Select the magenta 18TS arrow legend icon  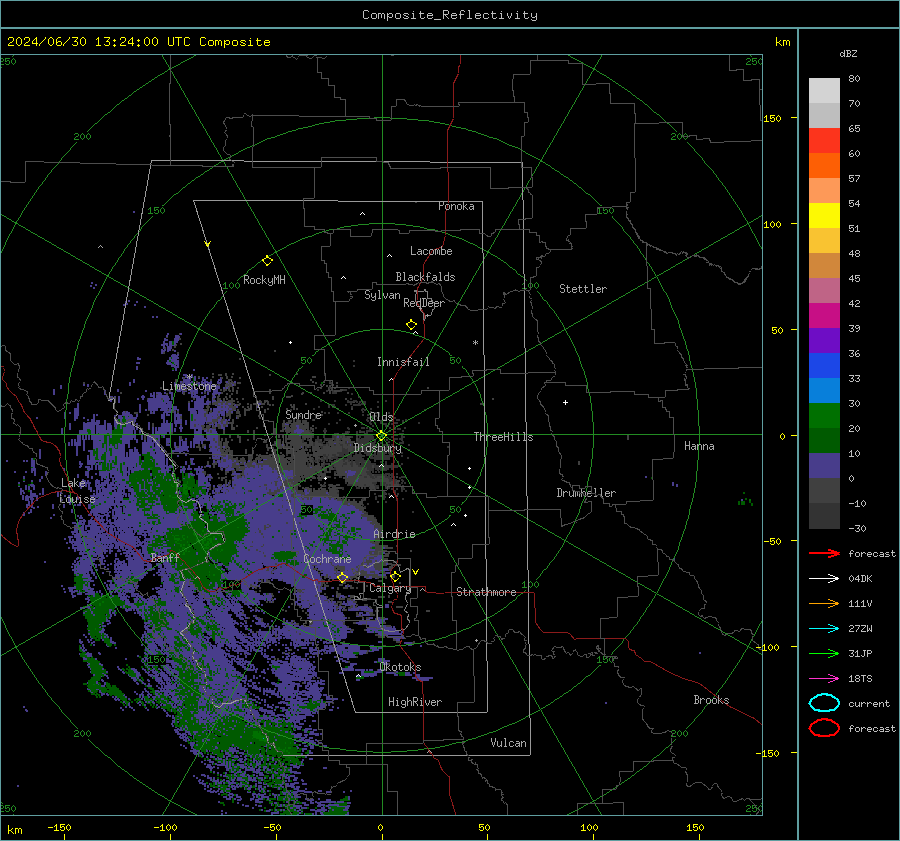[x=824, y=679]
